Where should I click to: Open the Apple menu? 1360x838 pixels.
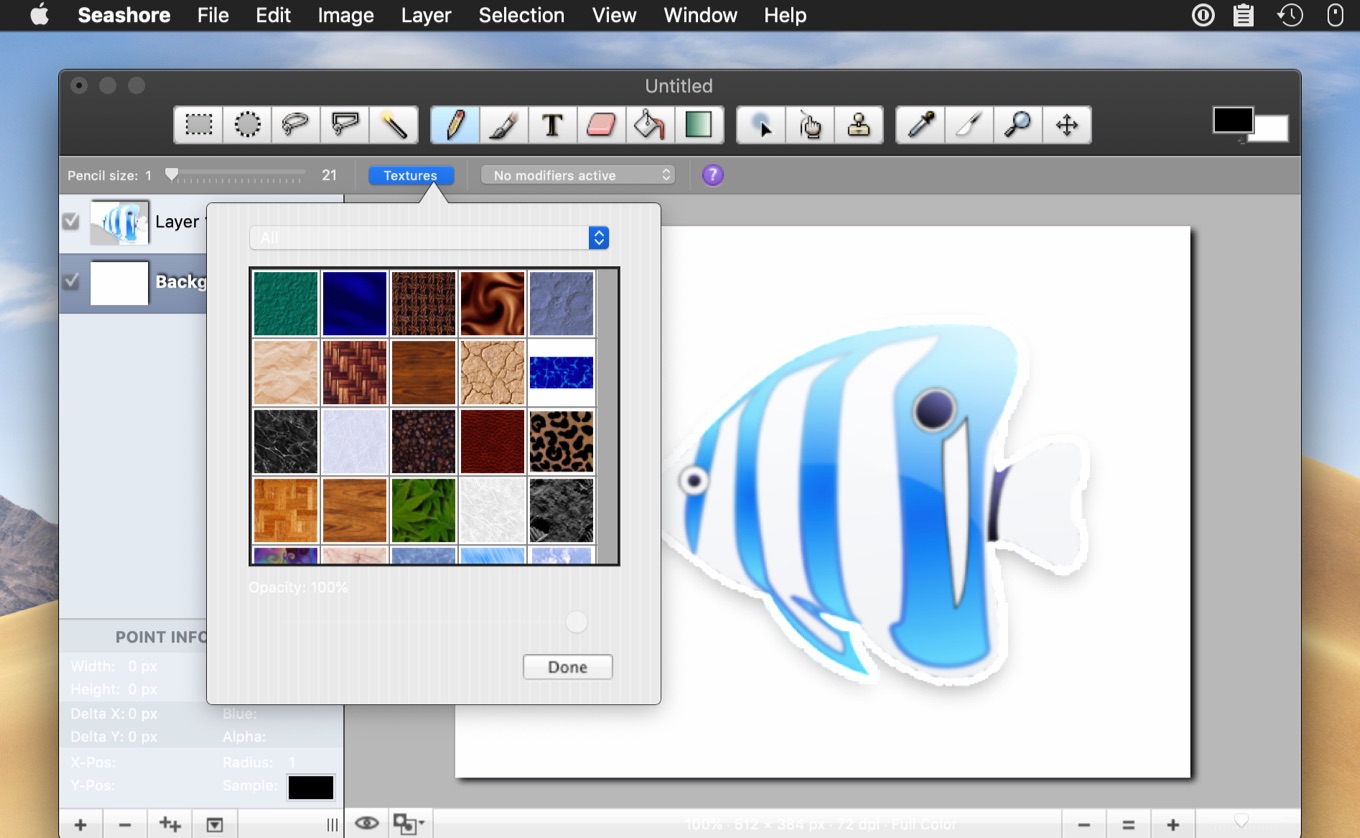[x=39, y=15]
